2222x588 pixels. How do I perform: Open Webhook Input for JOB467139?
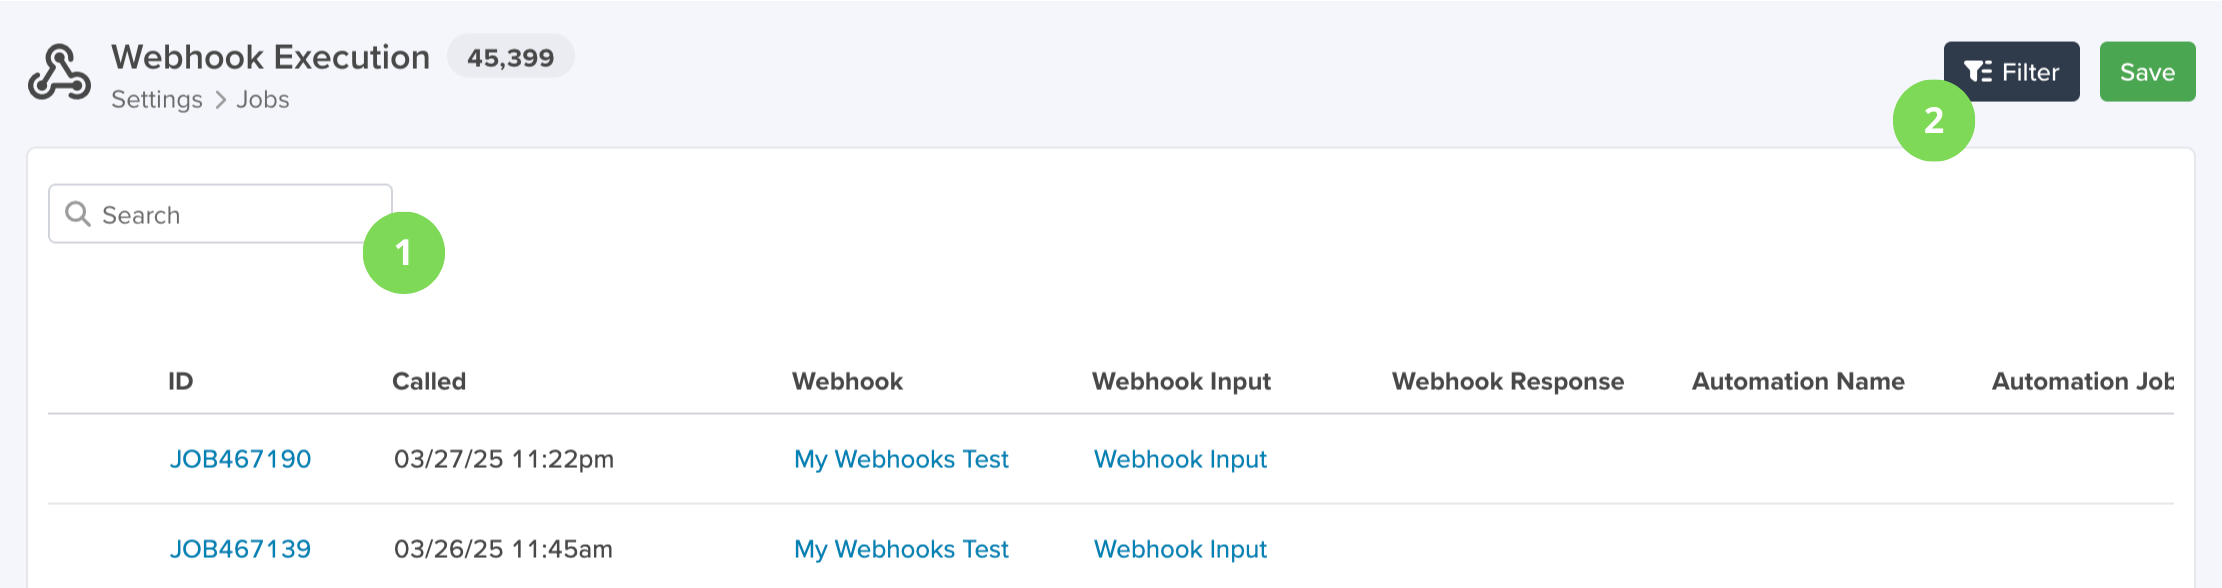1180,549
